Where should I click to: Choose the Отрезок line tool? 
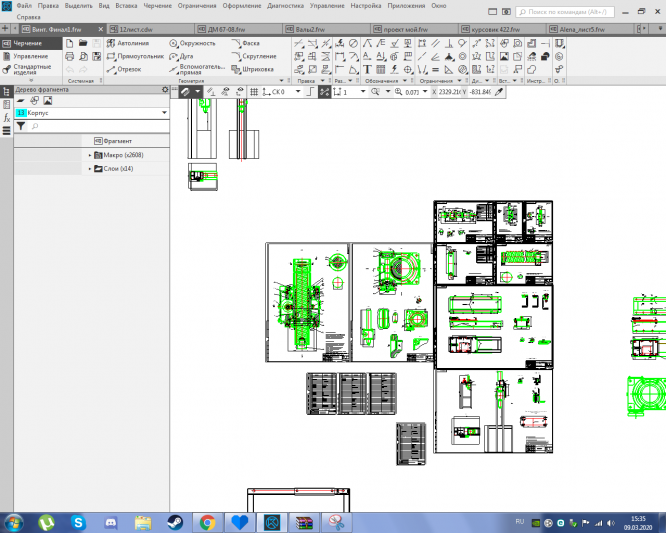click(124, 69)
